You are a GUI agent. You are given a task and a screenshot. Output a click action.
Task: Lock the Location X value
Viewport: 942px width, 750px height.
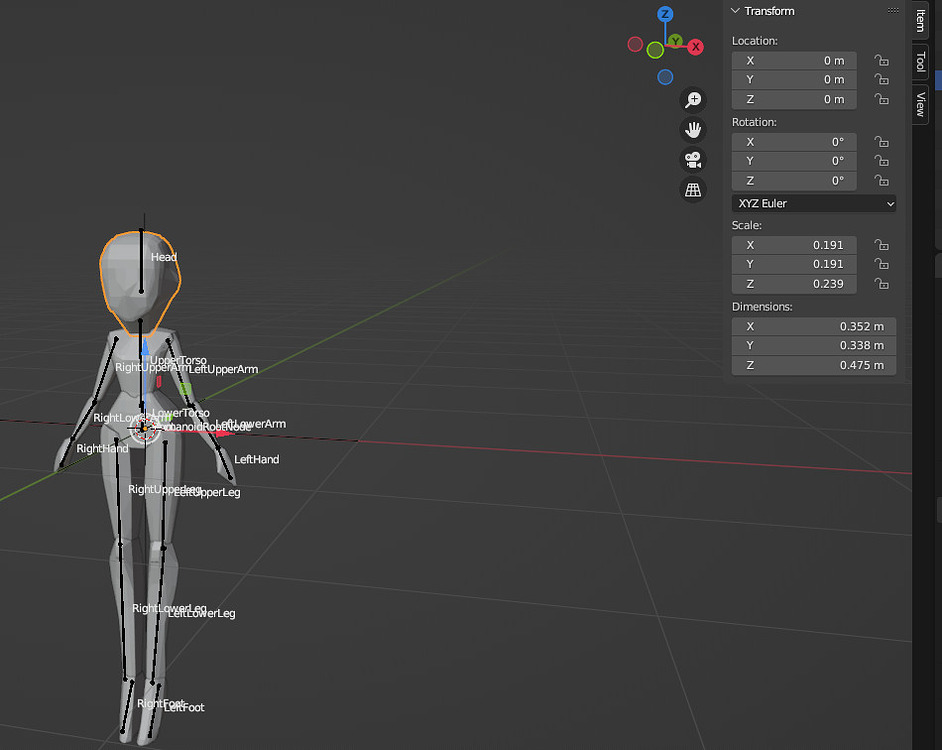(881, 60)
